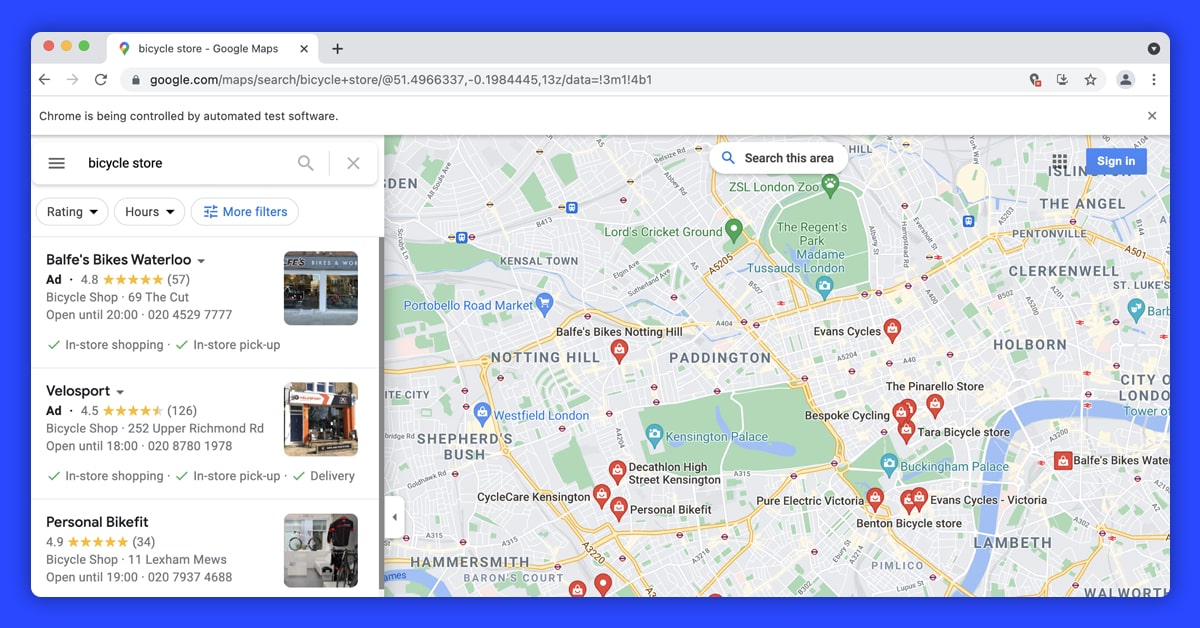Click the Evans Cycles map pin near Holborn
Viewport: 1200px width, 628px height.
click(892, 330)
